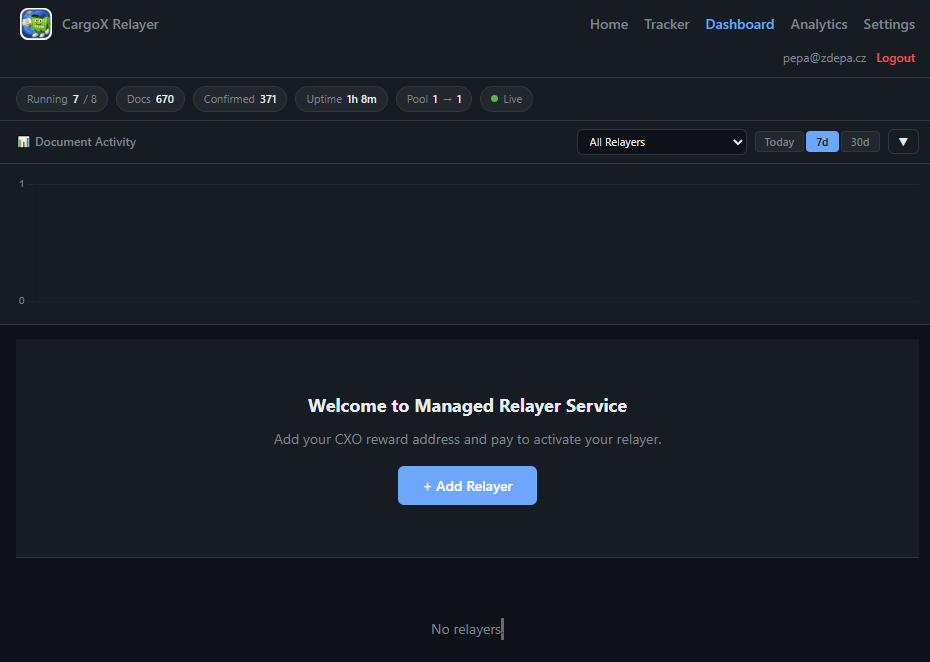Click the Docs 670 counter pill
930x662 pixels.
click(x=150, y=98)
